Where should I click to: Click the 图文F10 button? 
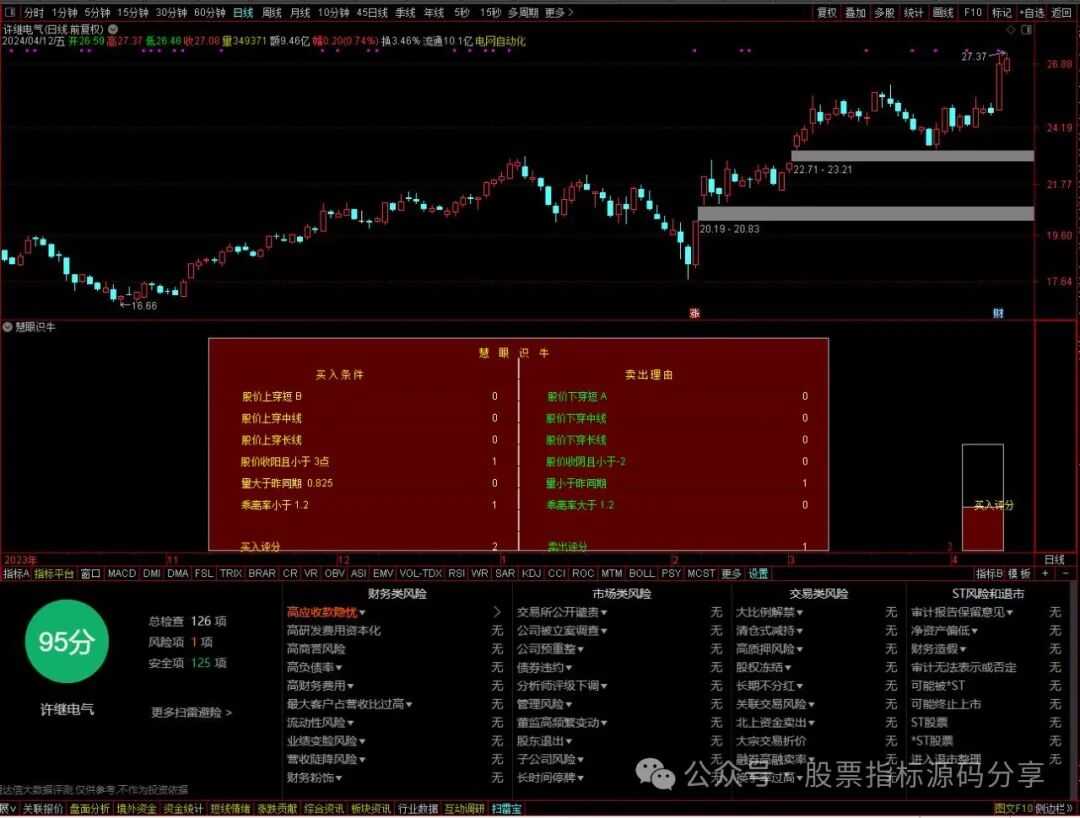click(1013, 808)
